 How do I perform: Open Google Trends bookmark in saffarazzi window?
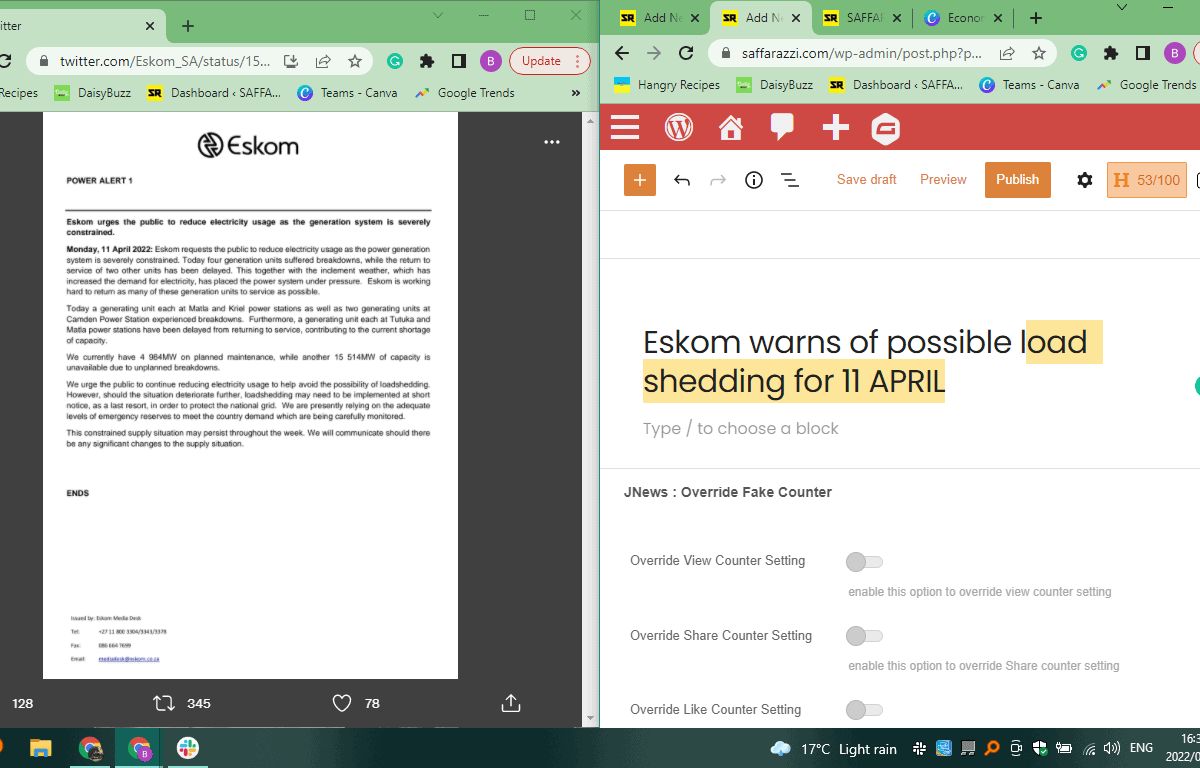pos(1147,85)
